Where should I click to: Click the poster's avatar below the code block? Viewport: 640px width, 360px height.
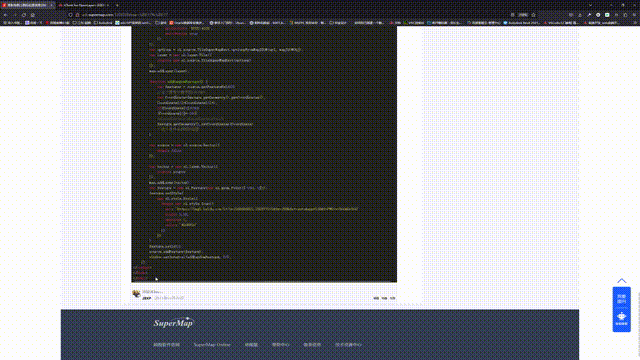pyautogui.click(x=136, y=294)
